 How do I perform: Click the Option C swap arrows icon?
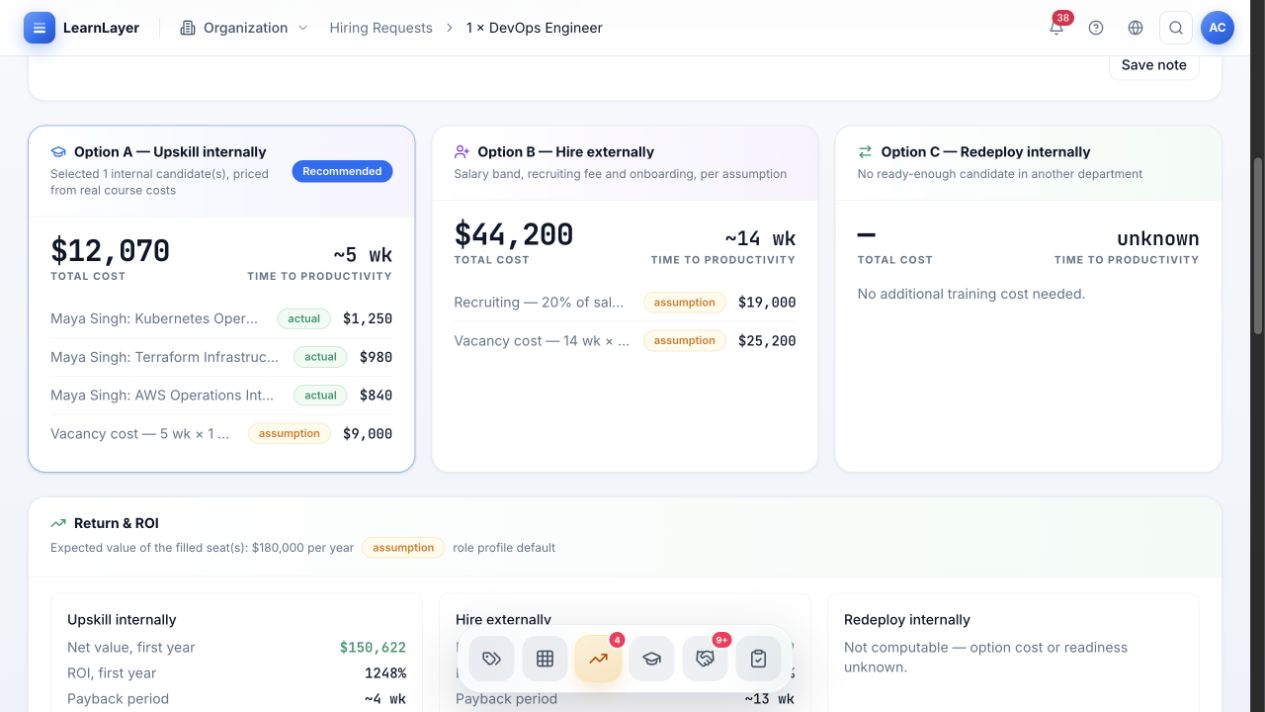point(865,152)
